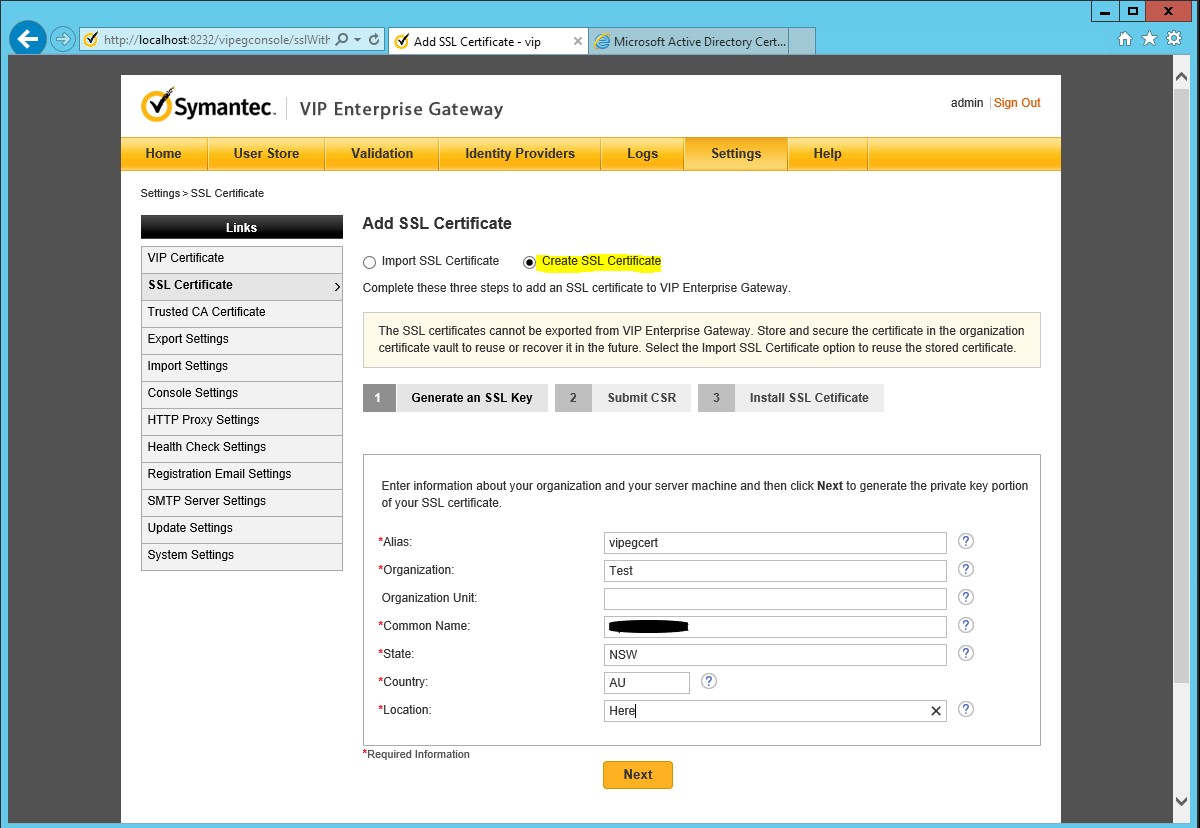The height and width of the screenshot is (828, 1200).
Task: Open Export Settings sidebar link
Action: [242, 340]
